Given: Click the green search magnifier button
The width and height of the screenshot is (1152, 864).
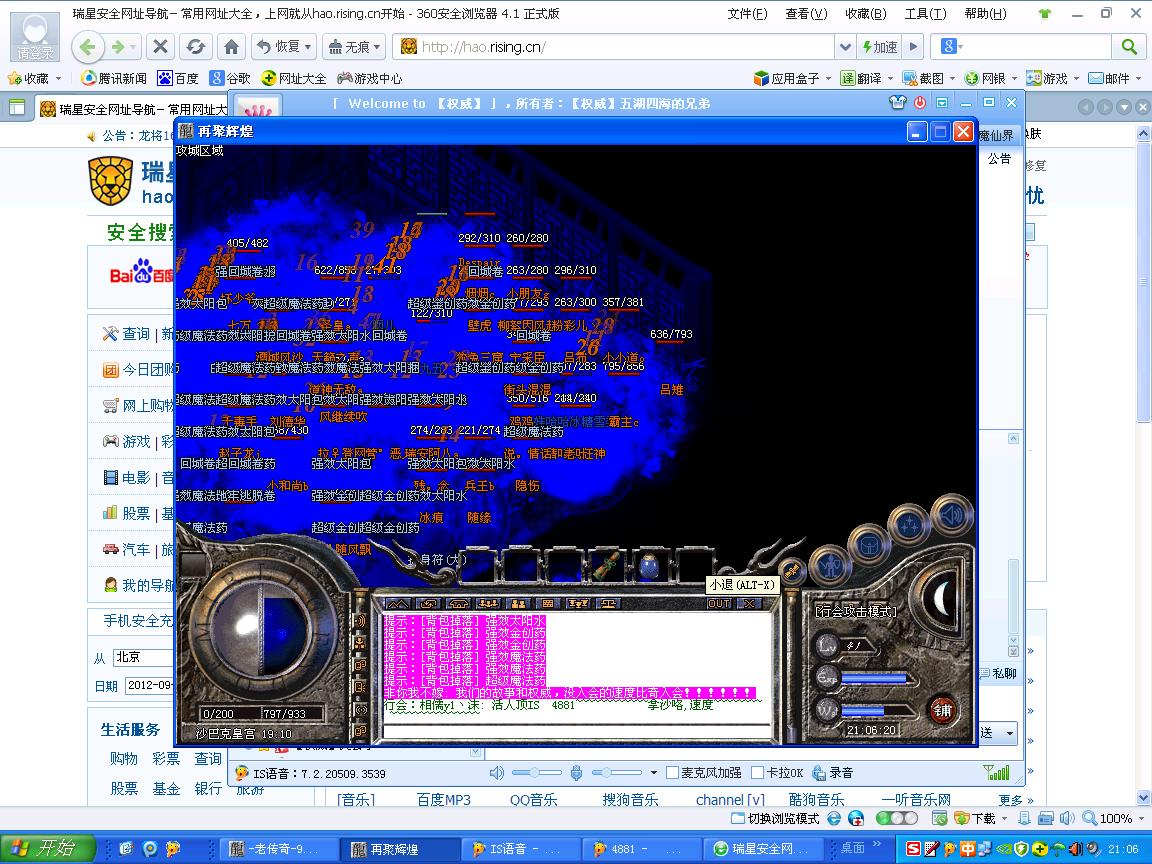Looking at the screenshot, I should [1129, 47].
